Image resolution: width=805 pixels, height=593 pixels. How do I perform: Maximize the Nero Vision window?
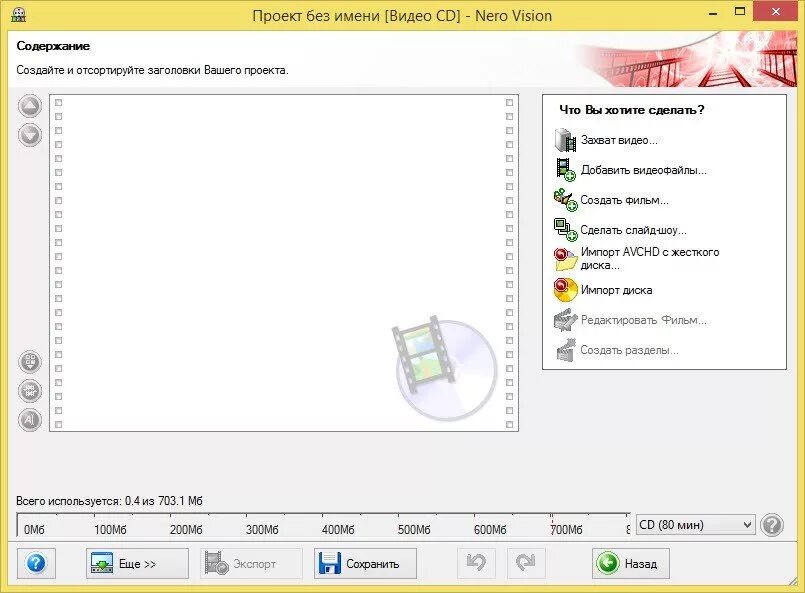tap(740, 12)
